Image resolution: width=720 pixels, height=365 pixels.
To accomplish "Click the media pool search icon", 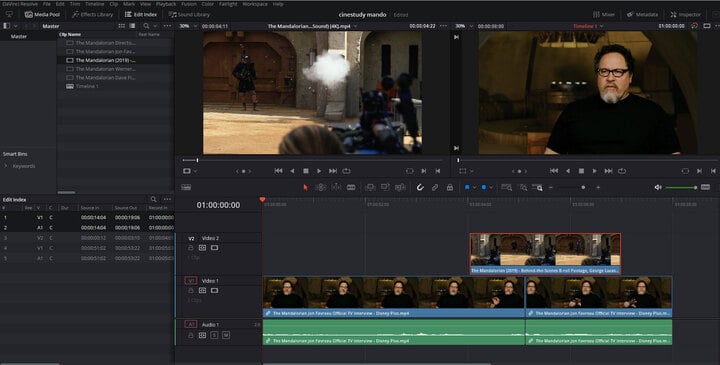I will pyautogui.click(x=146, y=26).
